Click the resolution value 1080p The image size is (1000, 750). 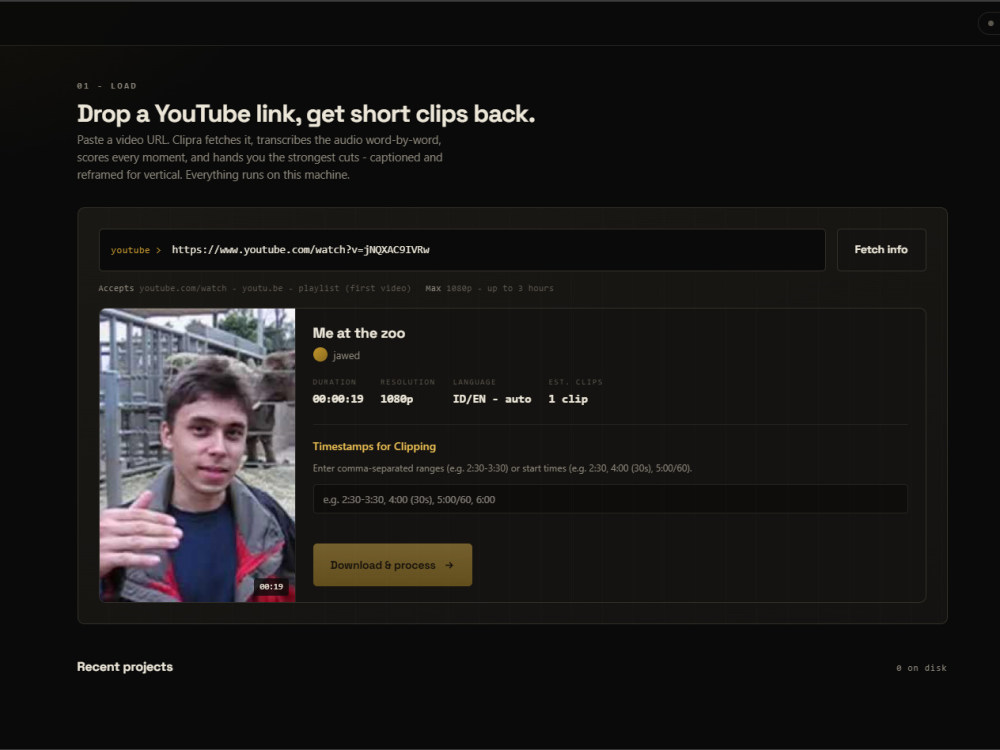(397, 399)
